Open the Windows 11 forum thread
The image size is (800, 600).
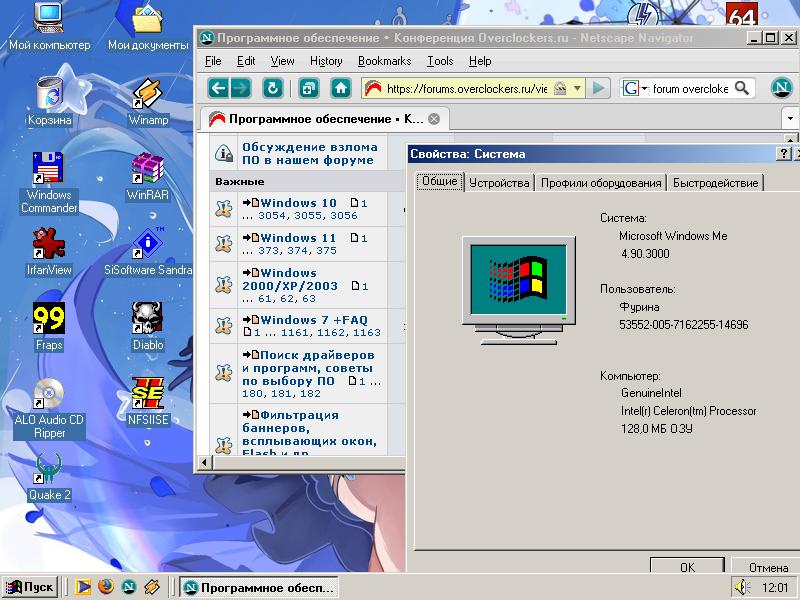tap(298, 238)
